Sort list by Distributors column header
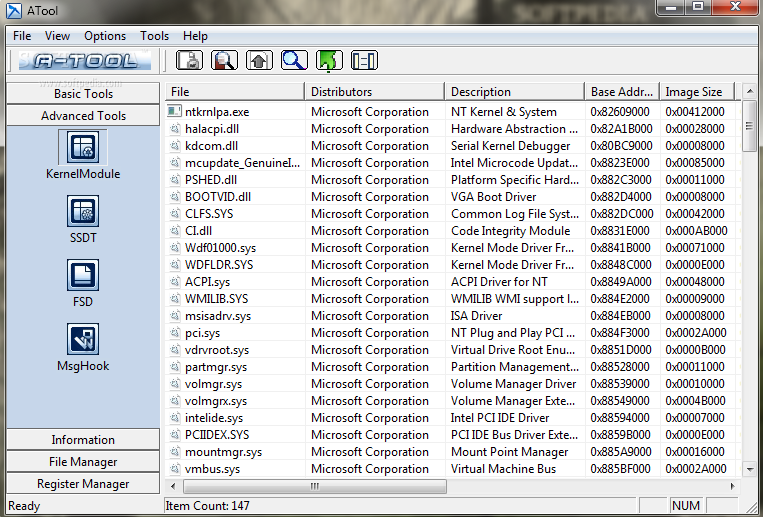 click(x=375, y=92)
